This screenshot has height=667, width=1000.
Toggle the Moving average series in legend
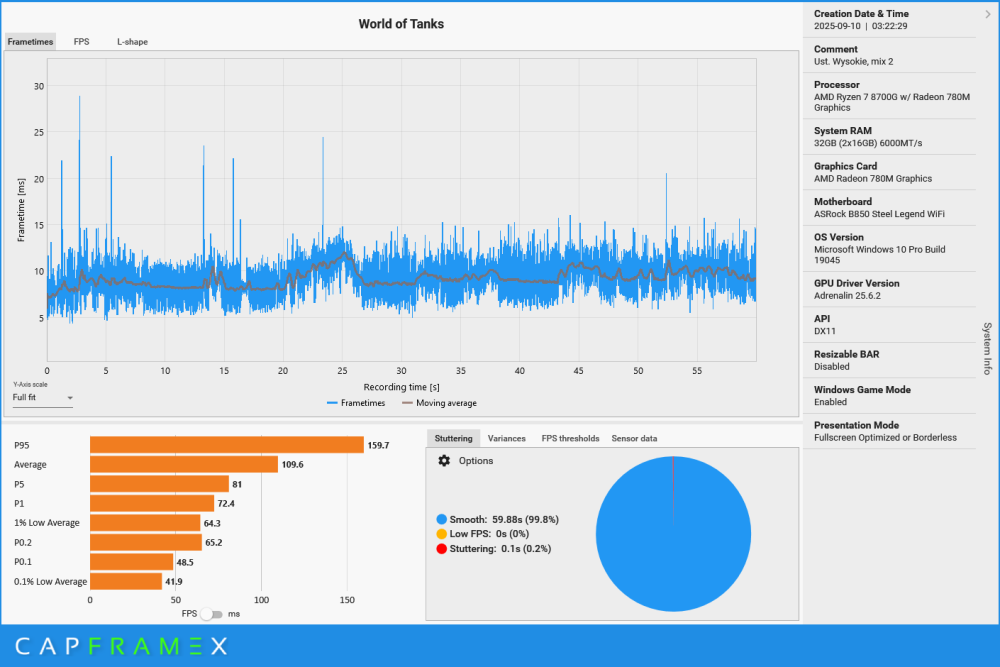click(439, 403)
